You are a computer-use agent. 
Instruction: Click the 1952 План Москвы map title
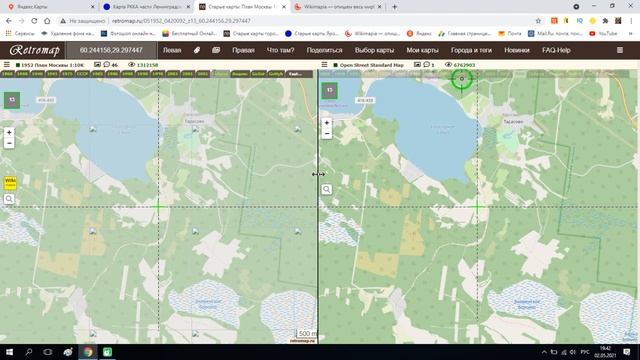tap(52, 65)
